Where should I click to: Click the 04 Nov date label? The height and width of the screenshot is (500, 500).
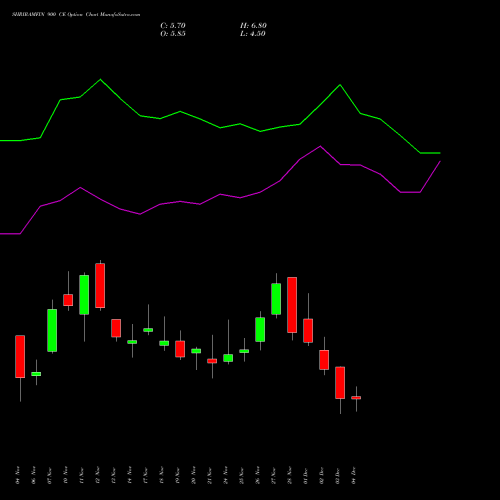(18, 475)
